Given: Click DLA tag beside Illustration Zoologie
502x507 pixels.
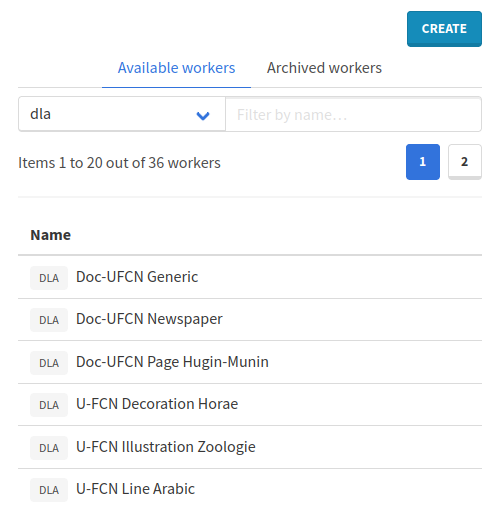Looking at the screenshot, I should (49, 448).
